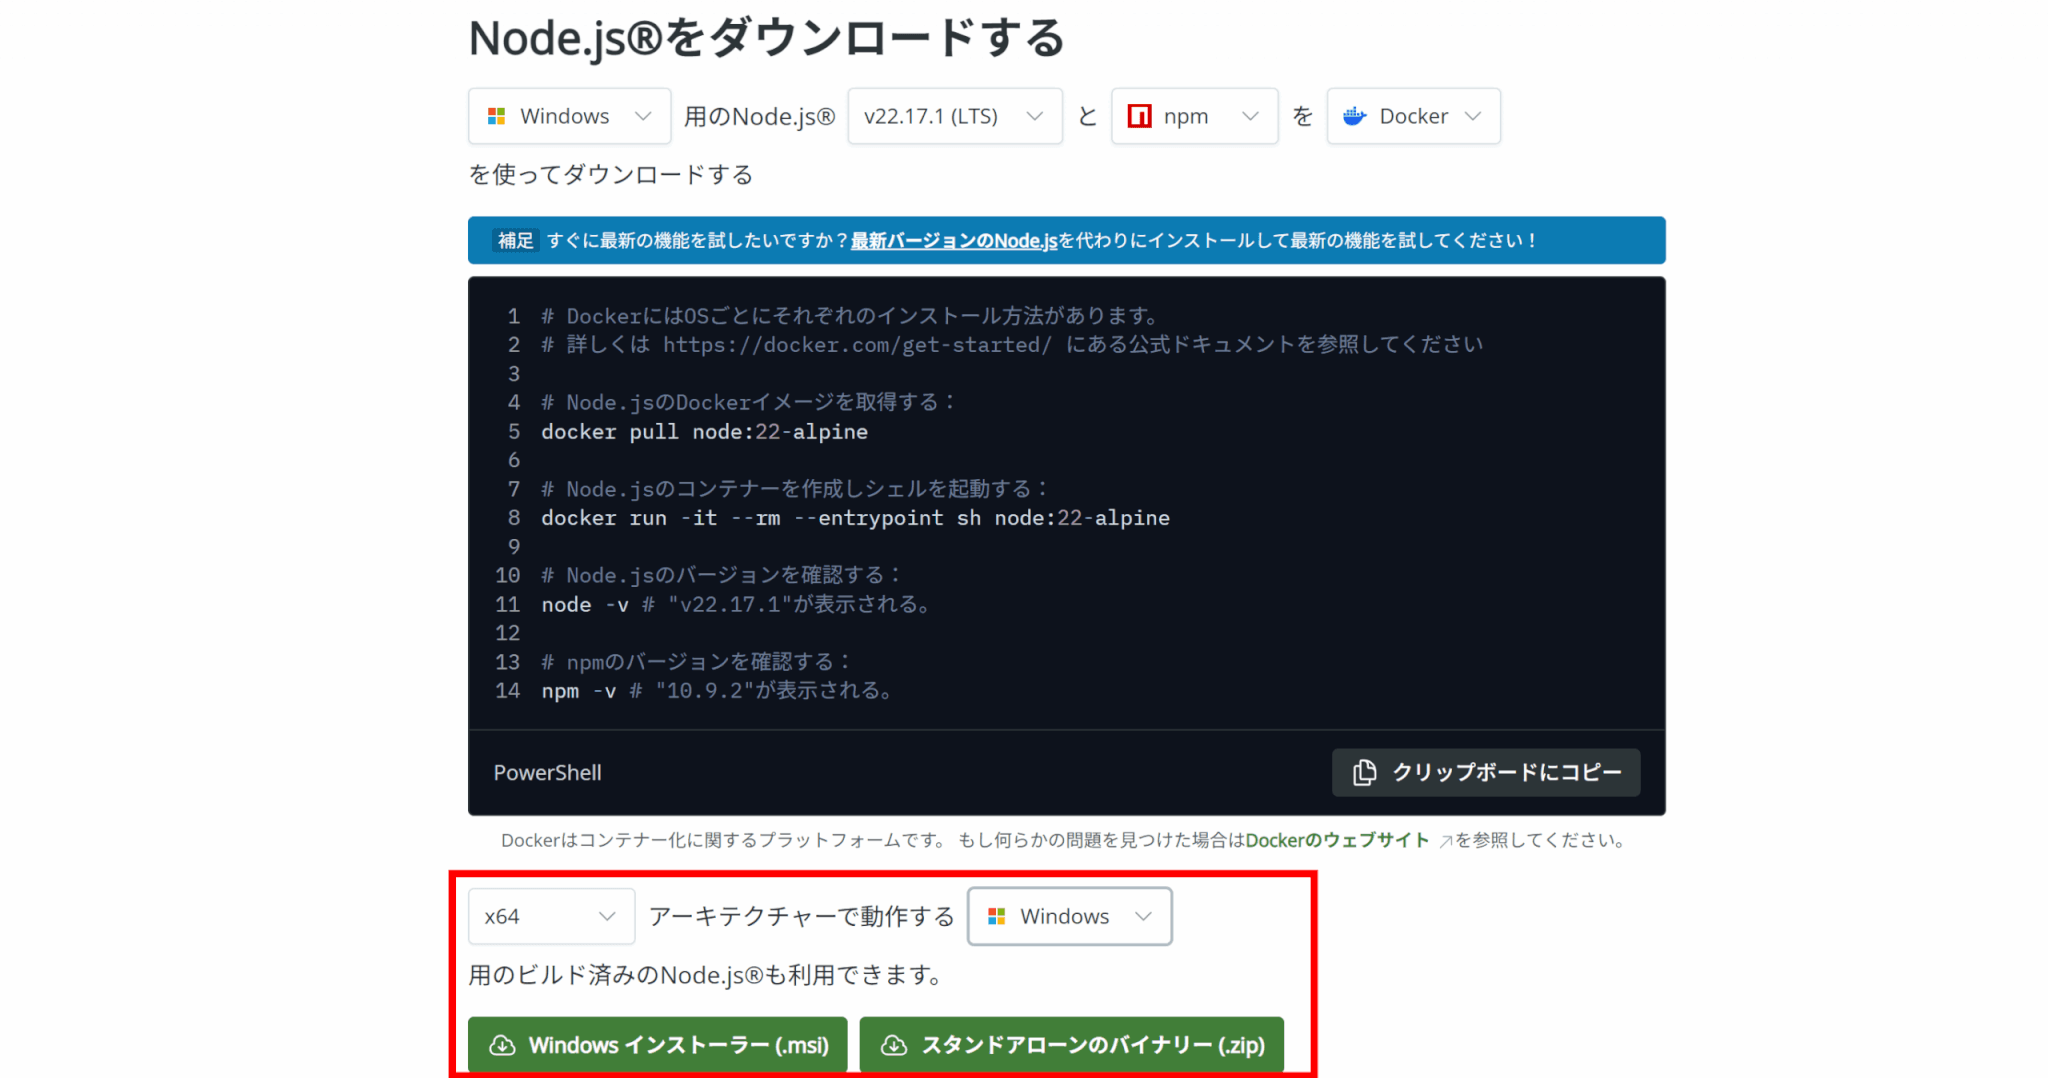Click the download cloud icon on zip button
Image resolution: width=2048 pixels, height=1078 pixels.
[893, 1045]
